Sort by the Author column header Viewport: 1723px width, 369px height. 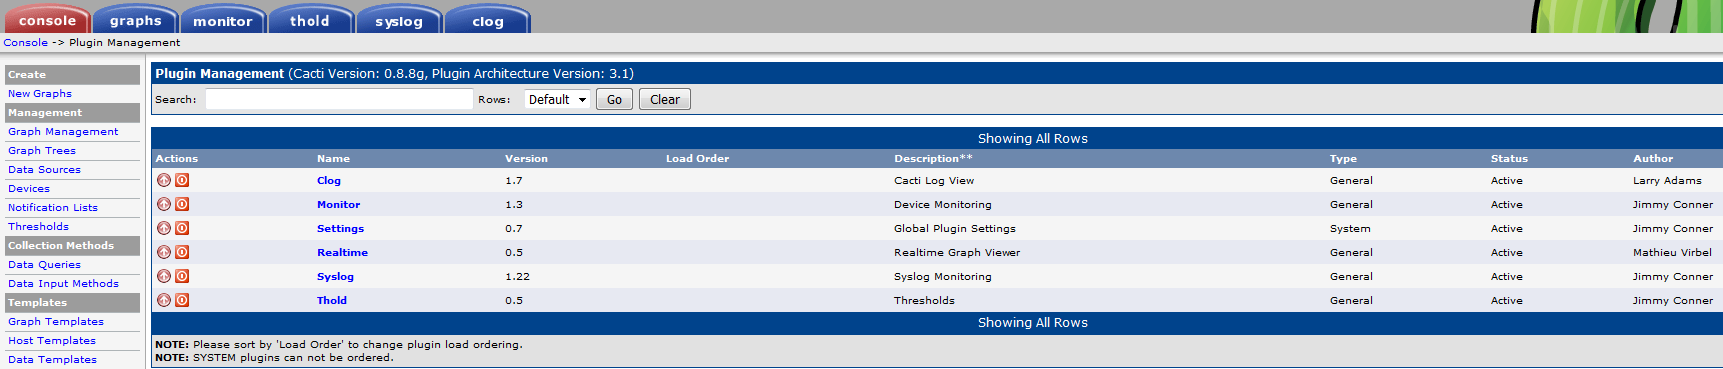(x=1653, y=158)
